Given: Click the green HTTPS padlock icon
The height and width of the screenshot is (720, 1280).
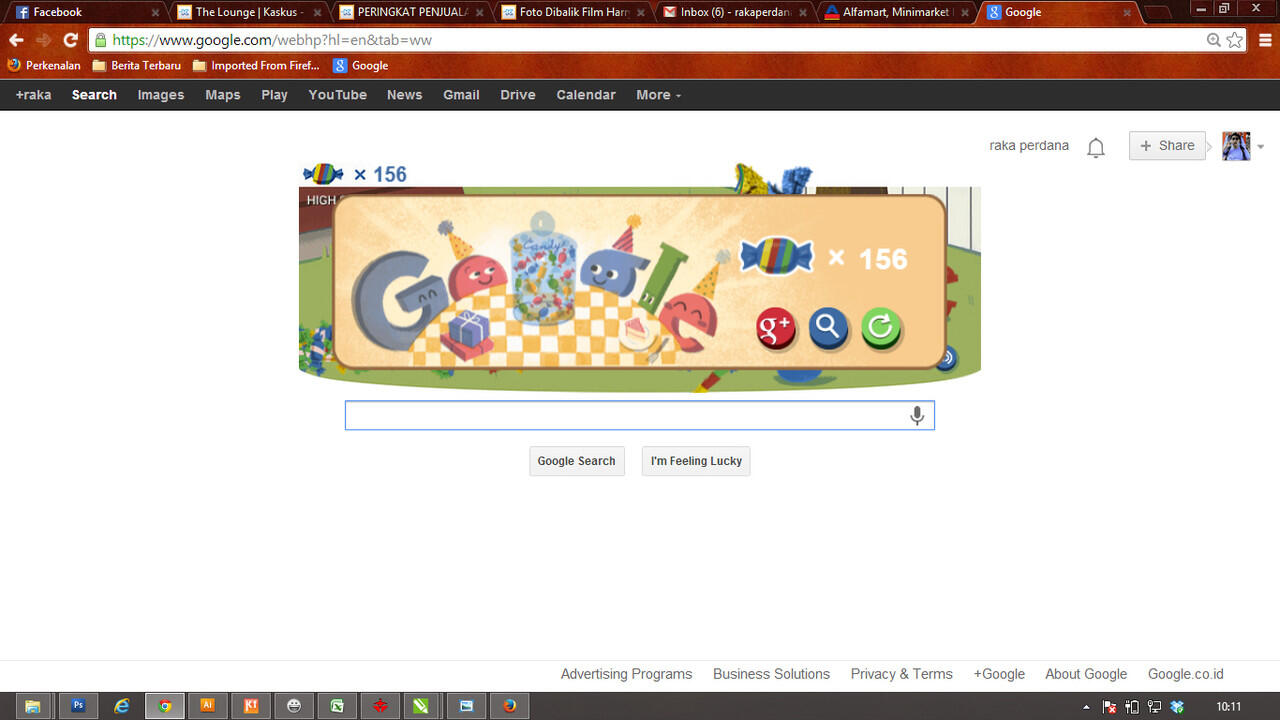Looking at the screenshot, I should [100, 40].
